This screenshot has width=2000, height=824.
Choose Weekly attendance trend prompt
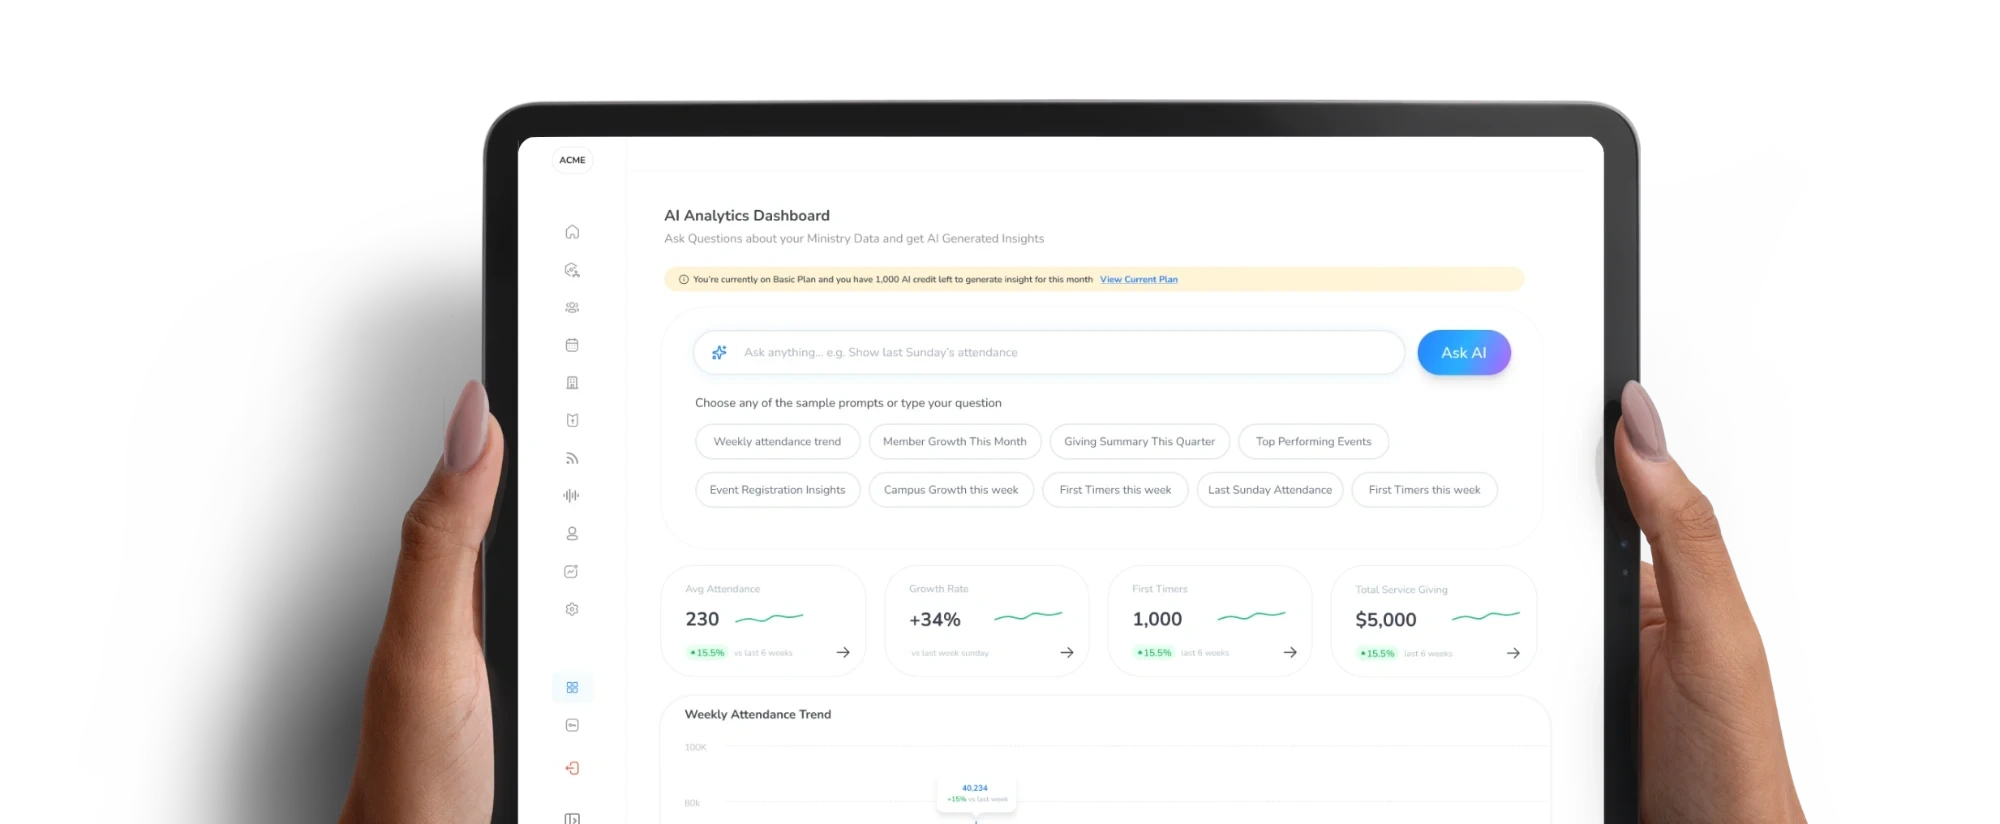click(777, 441)
